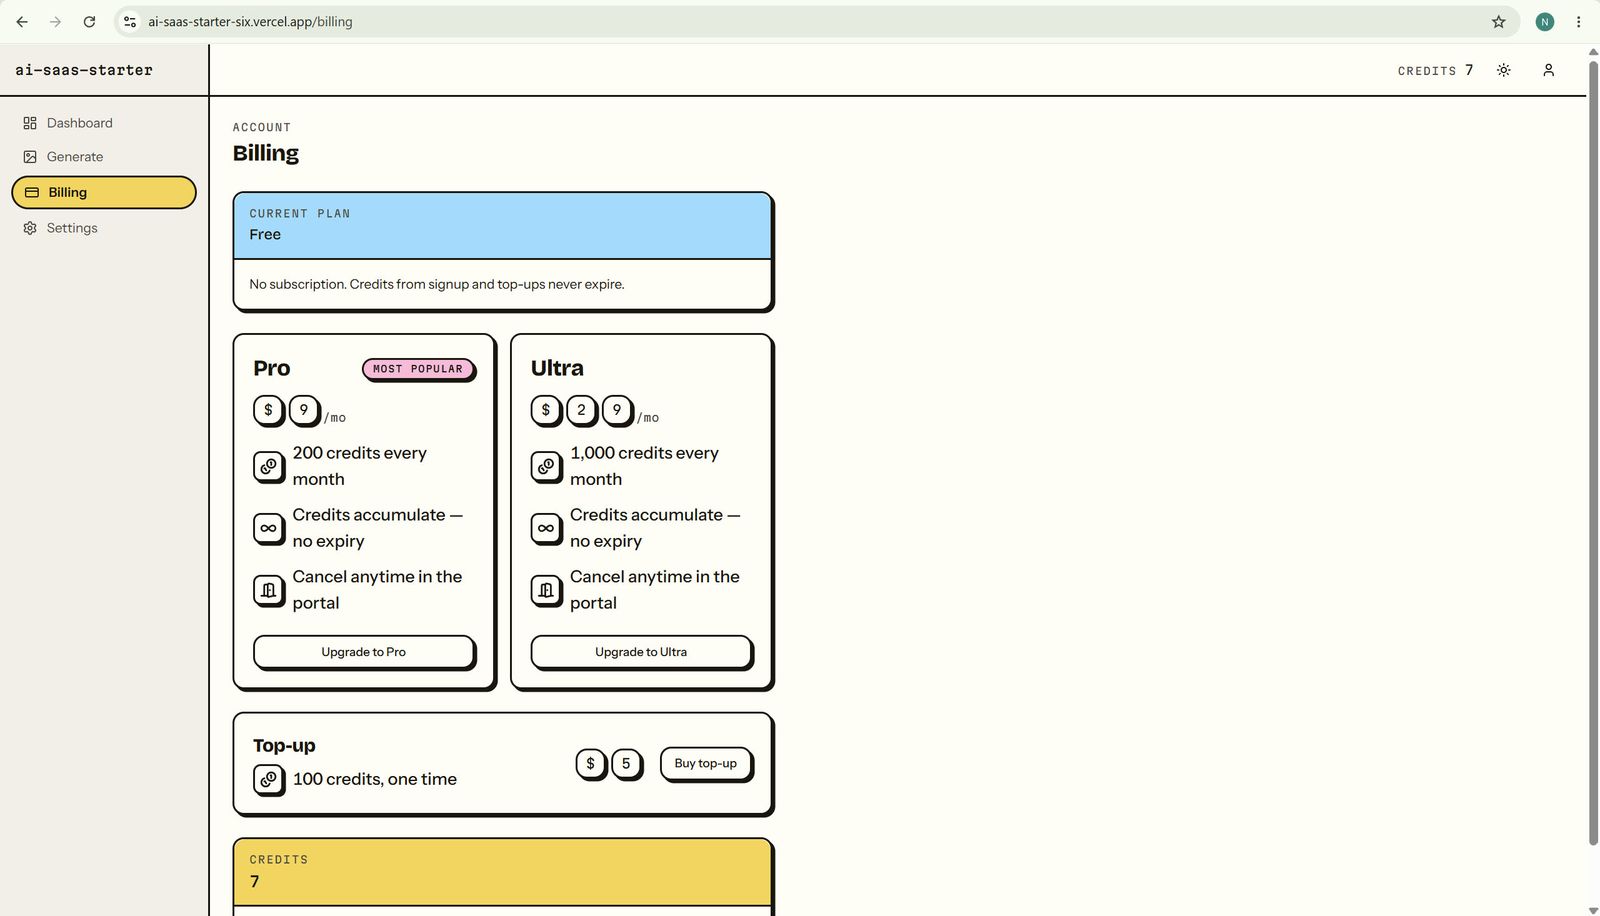The image size is (1600, 916).
Task: Click the Pro price digit 9 key
Action: tap(305, 410)
